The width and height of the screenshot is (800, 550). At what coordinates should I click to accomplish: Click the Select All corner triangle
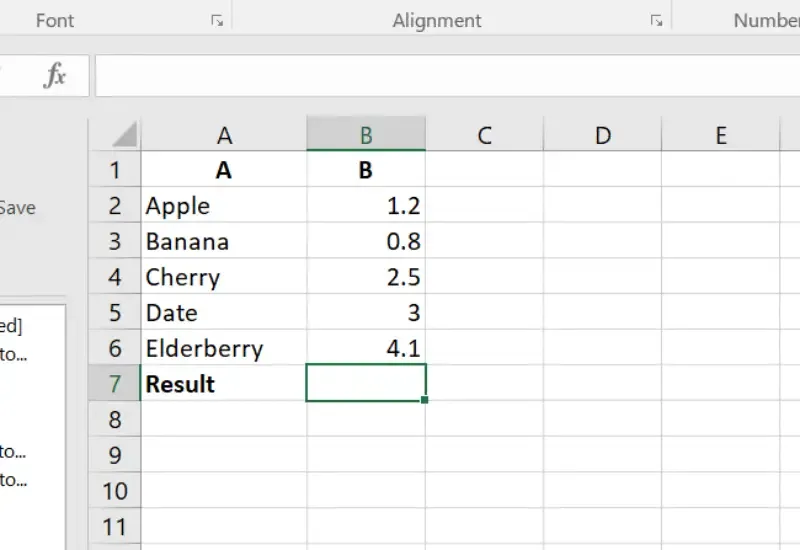tap(124, 135)
